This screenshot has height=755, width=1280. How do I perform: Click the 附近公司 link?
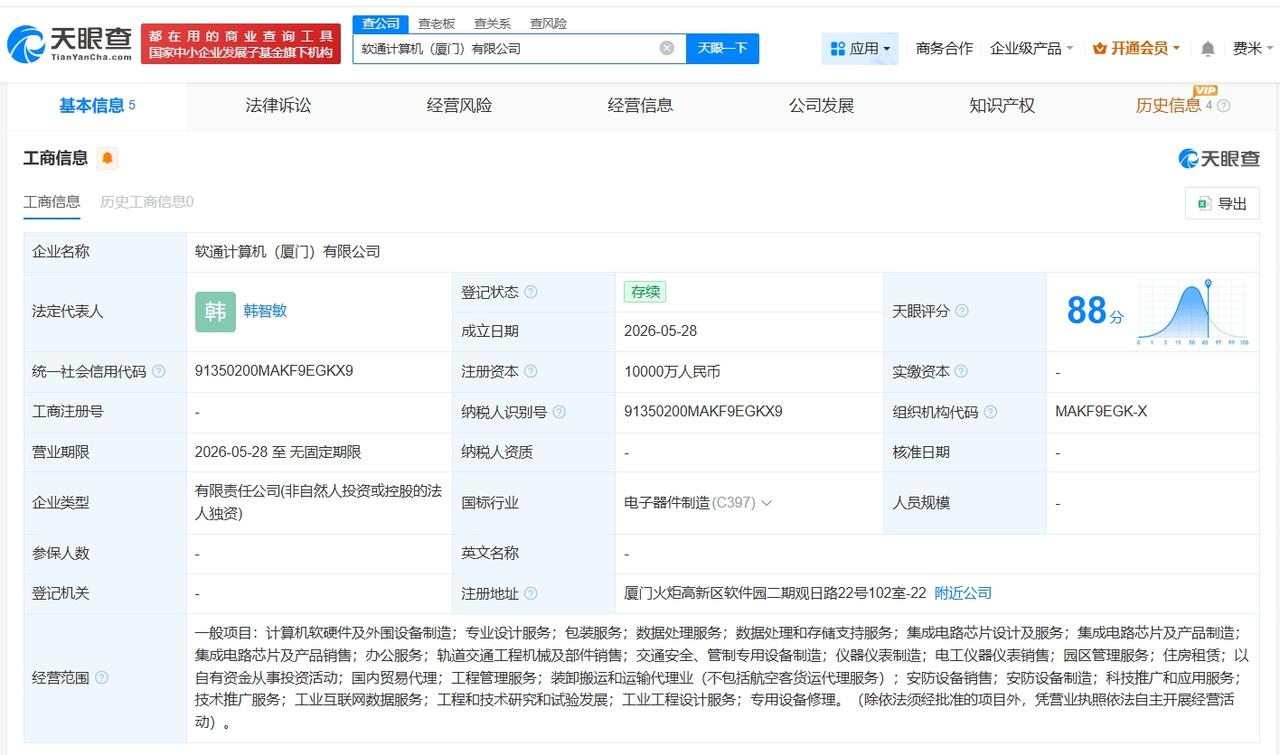963,594
